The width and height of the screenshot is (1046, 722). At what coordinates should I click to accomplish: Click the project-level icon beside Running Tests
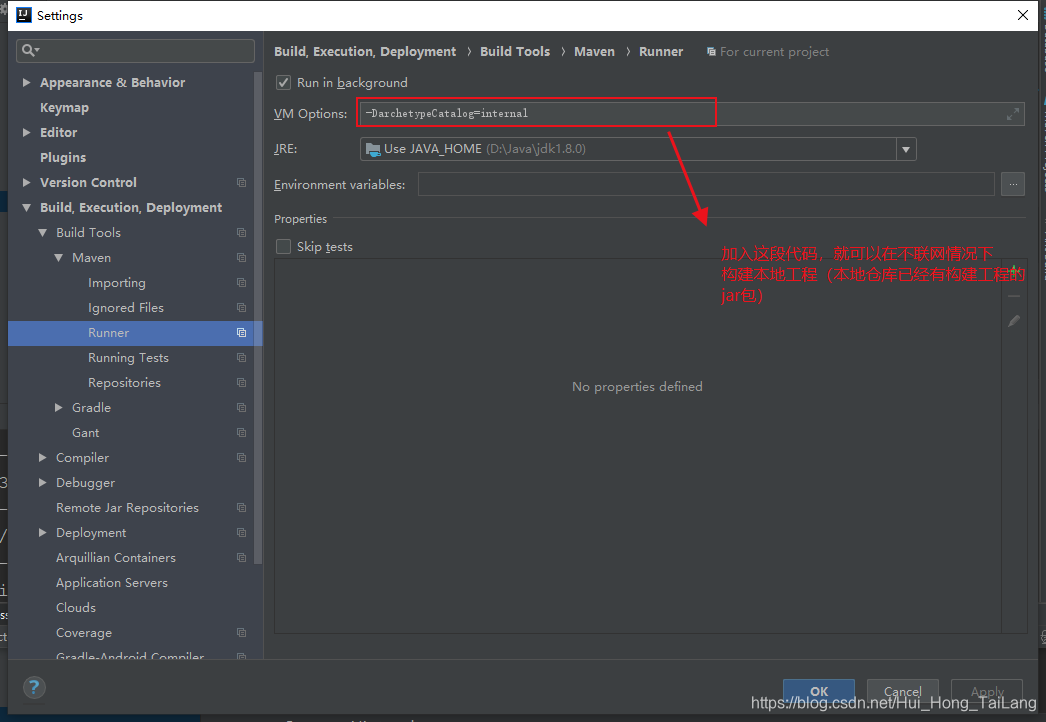[x=241, y=358]
